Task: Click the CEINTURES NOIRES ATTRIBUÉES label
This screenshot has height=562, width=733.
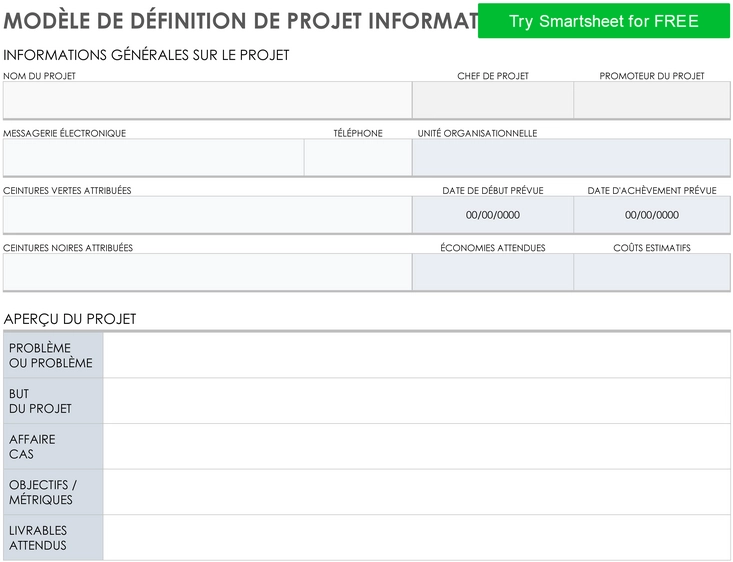Action: coord(68,248)
